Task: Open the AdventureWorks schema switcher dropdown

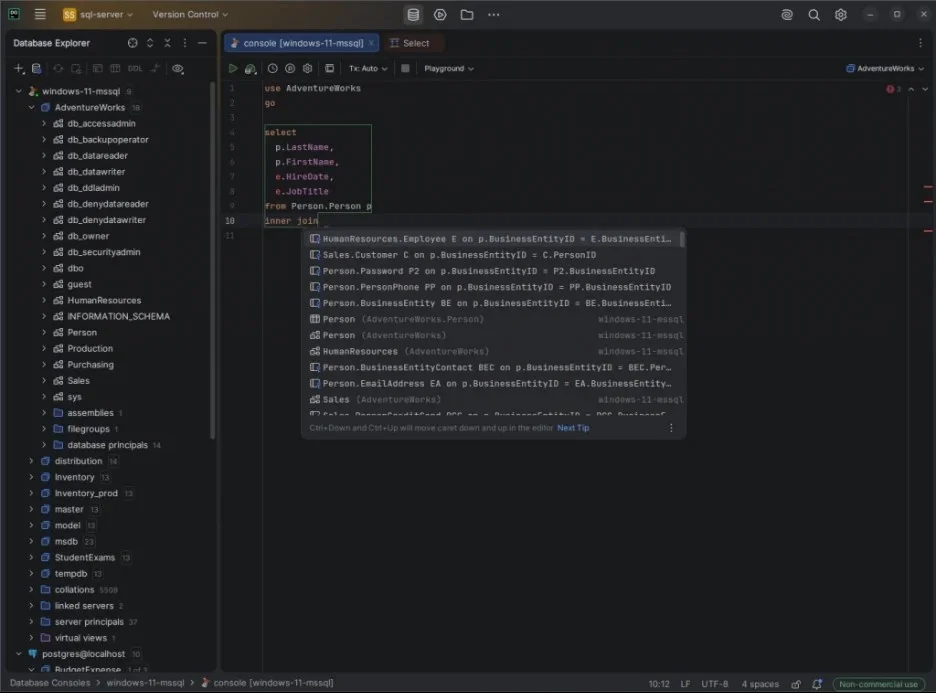Action: coord(885,69)
